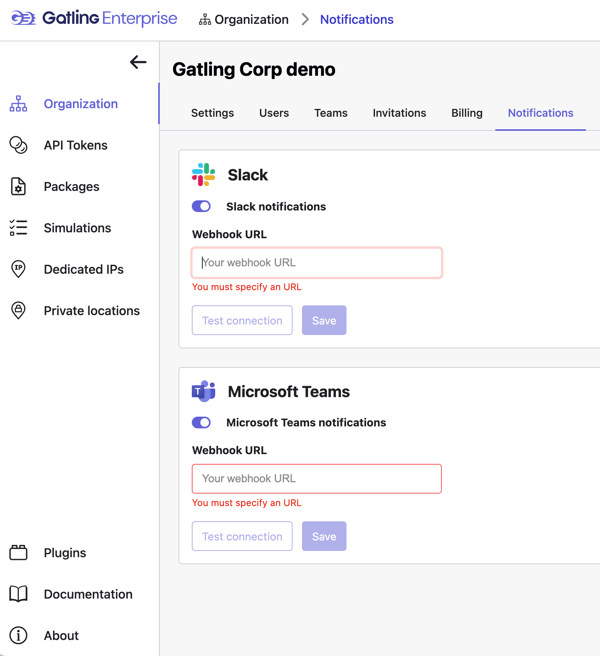Viewport: 600px width, 656px height.
Task: Click the API Tokens coins icon
Action: [x=18, y=145]
